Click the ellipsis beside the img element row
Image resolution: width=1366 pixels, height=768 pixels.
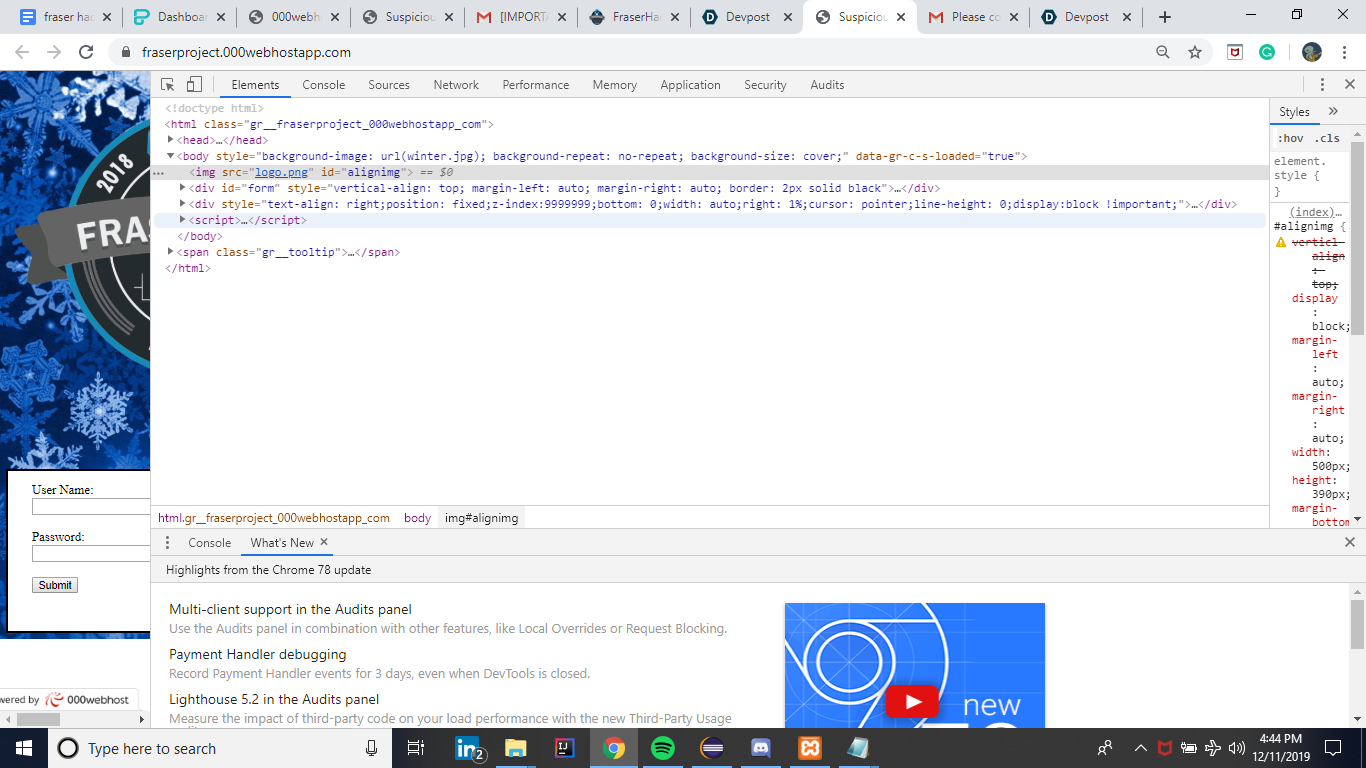[158, 173]
